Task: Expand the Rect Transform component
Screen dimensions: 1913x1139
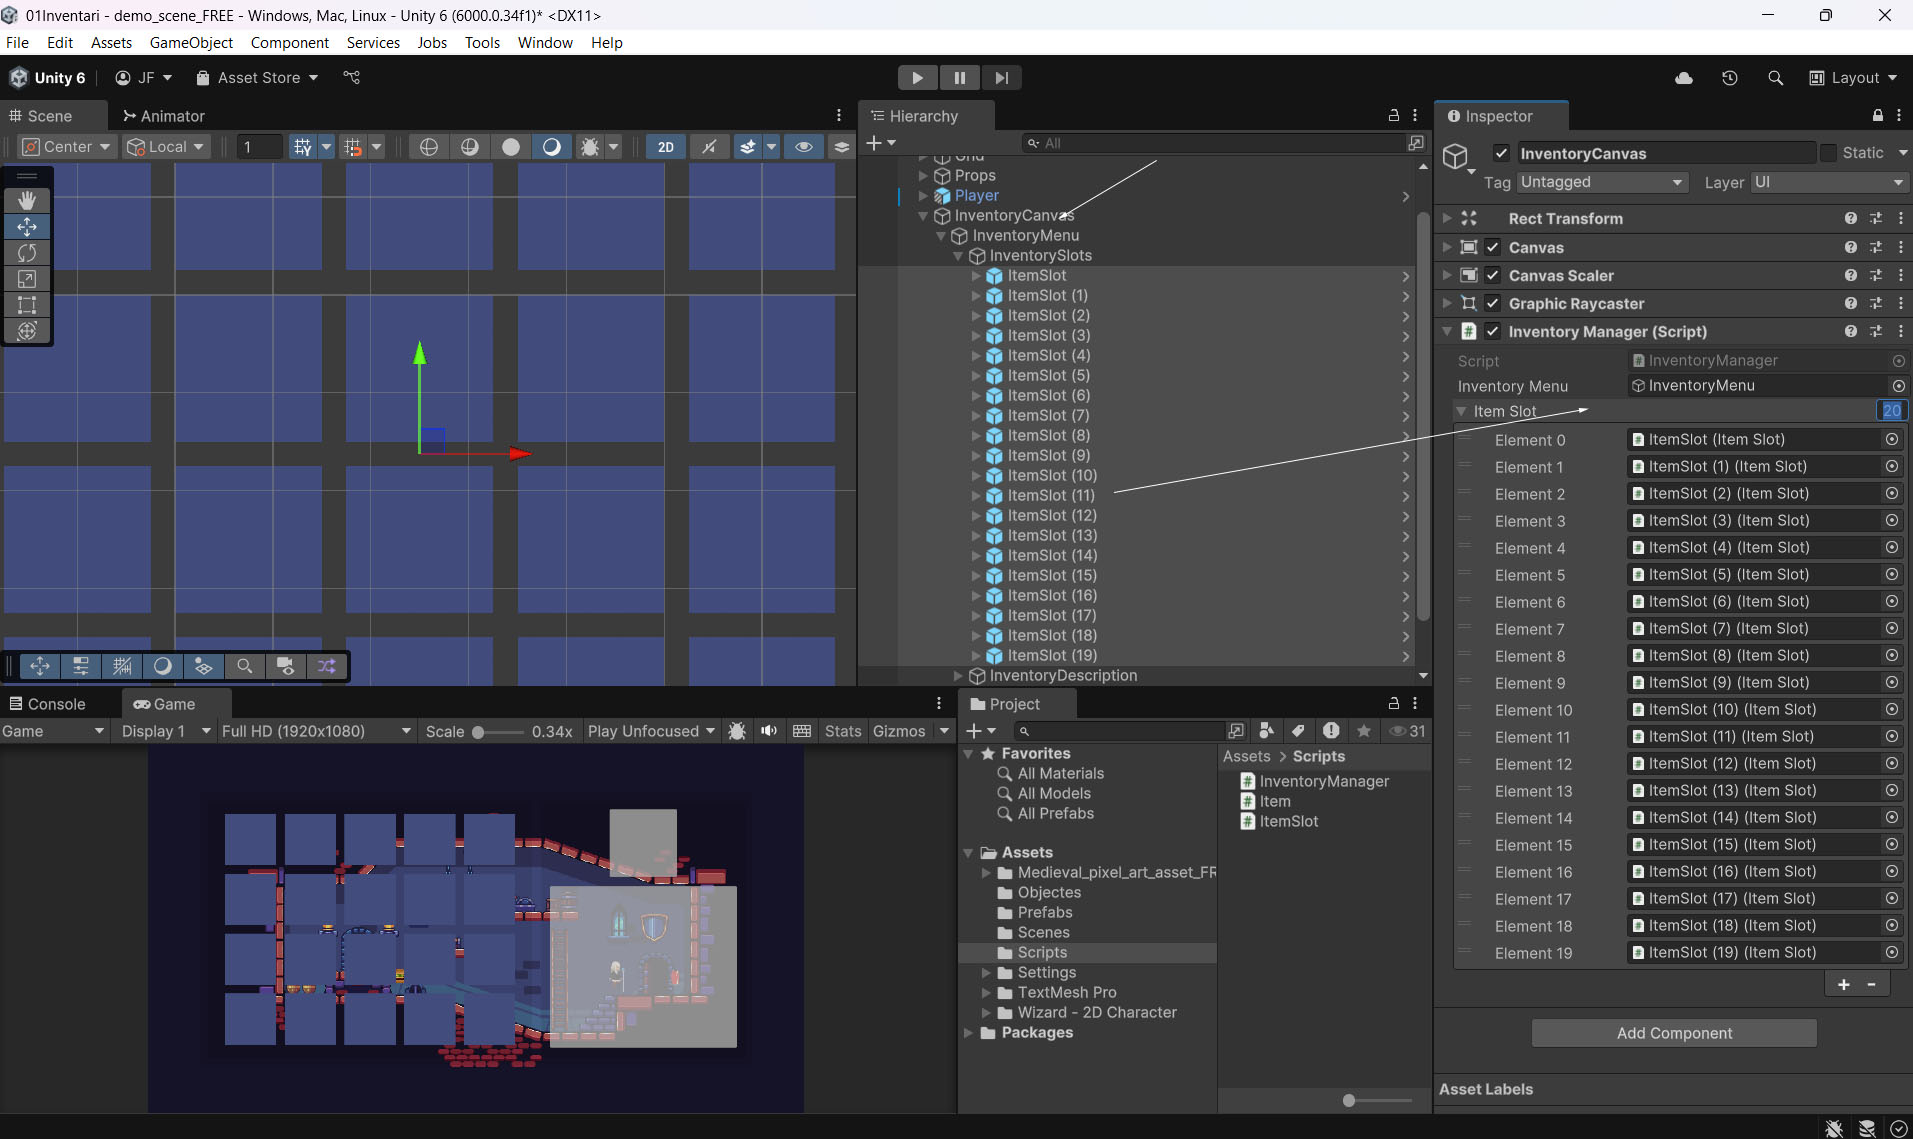Action: coord(1447,218)
